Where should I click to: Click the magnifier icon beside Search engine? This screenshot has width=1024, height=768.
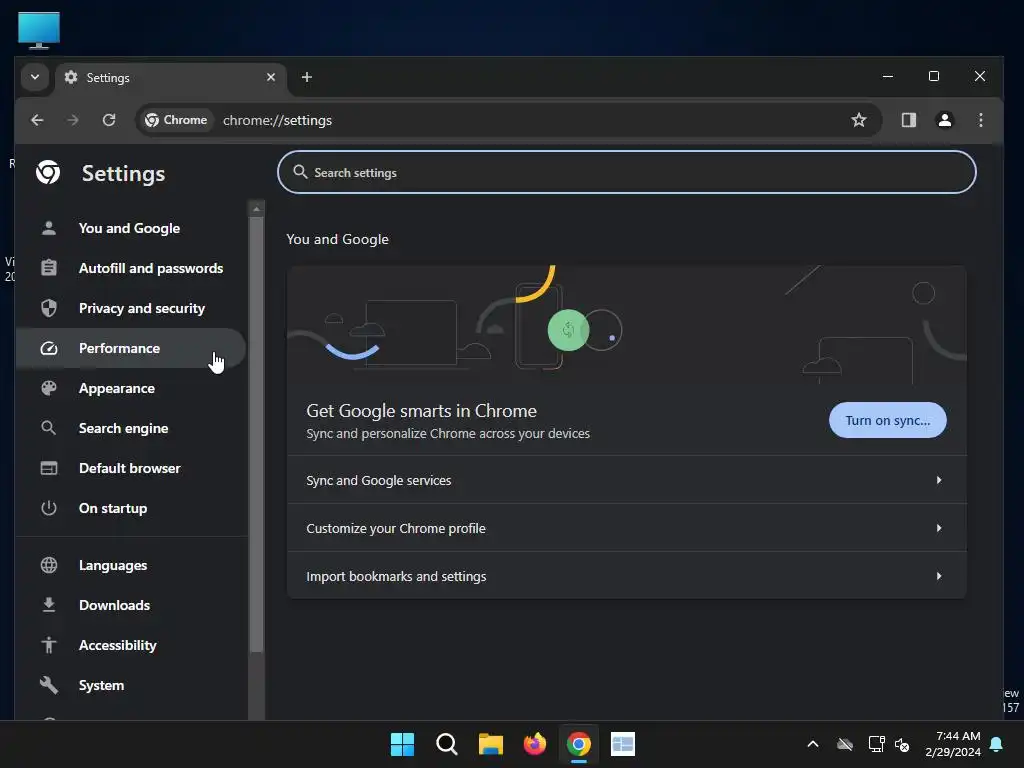49,428
